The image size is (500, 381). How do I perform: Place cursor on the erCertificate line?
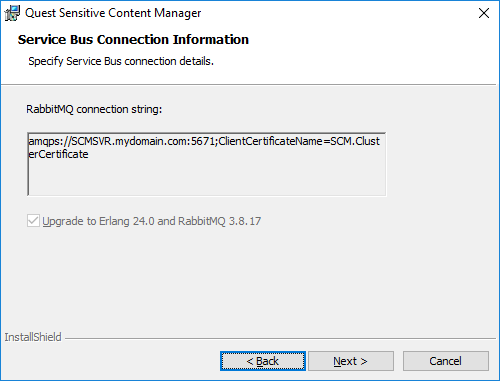click(x=59, y=154)
